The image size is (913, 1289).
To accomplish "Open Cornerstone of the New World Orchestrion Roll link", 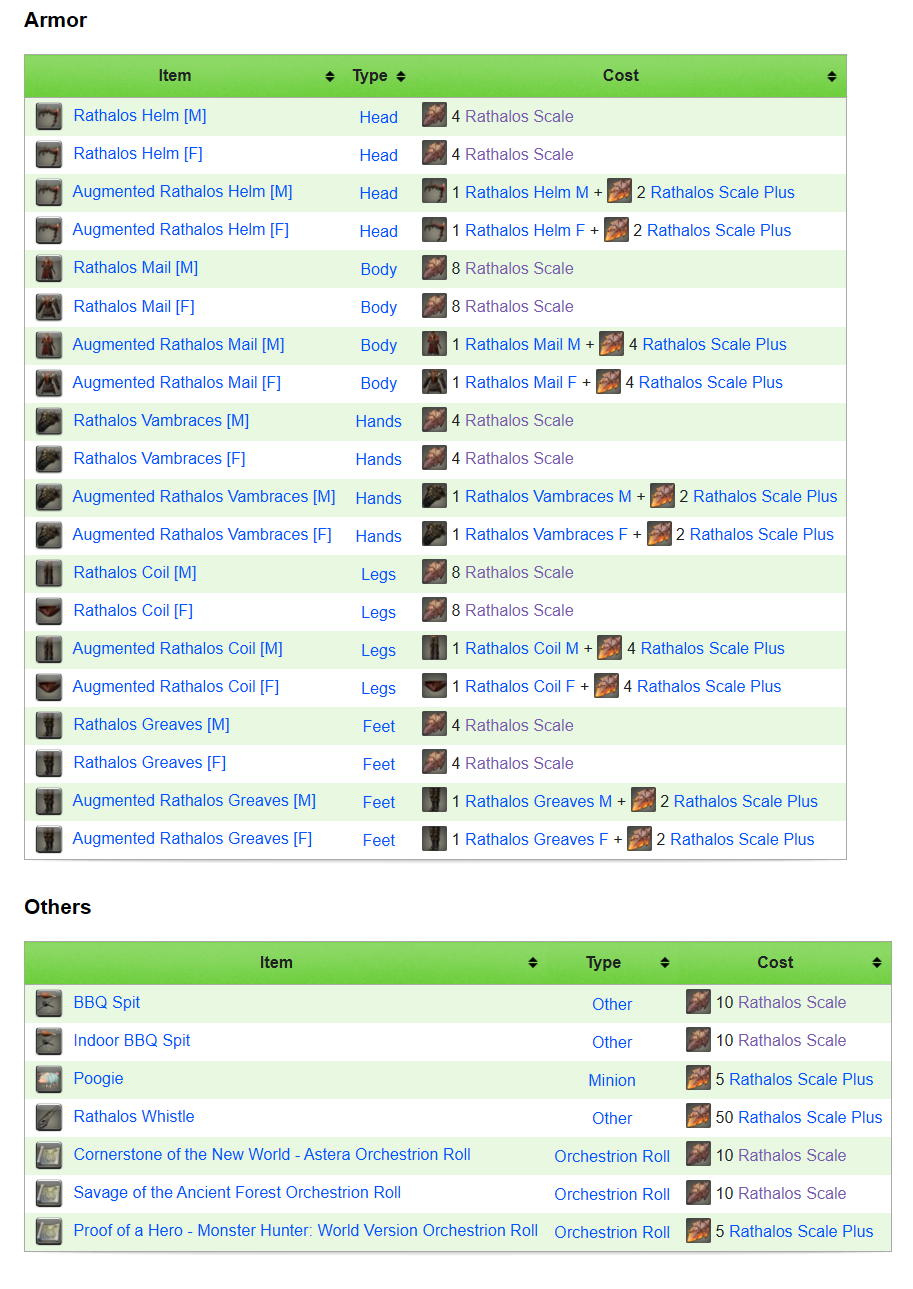I will coord(272,1154).
